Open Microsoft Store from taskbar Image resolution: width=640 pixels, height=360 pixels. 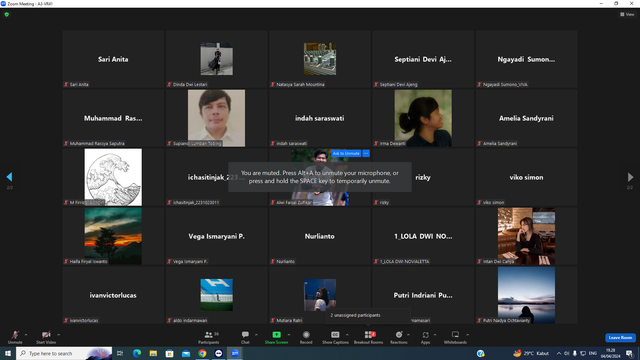pos(169,353)
